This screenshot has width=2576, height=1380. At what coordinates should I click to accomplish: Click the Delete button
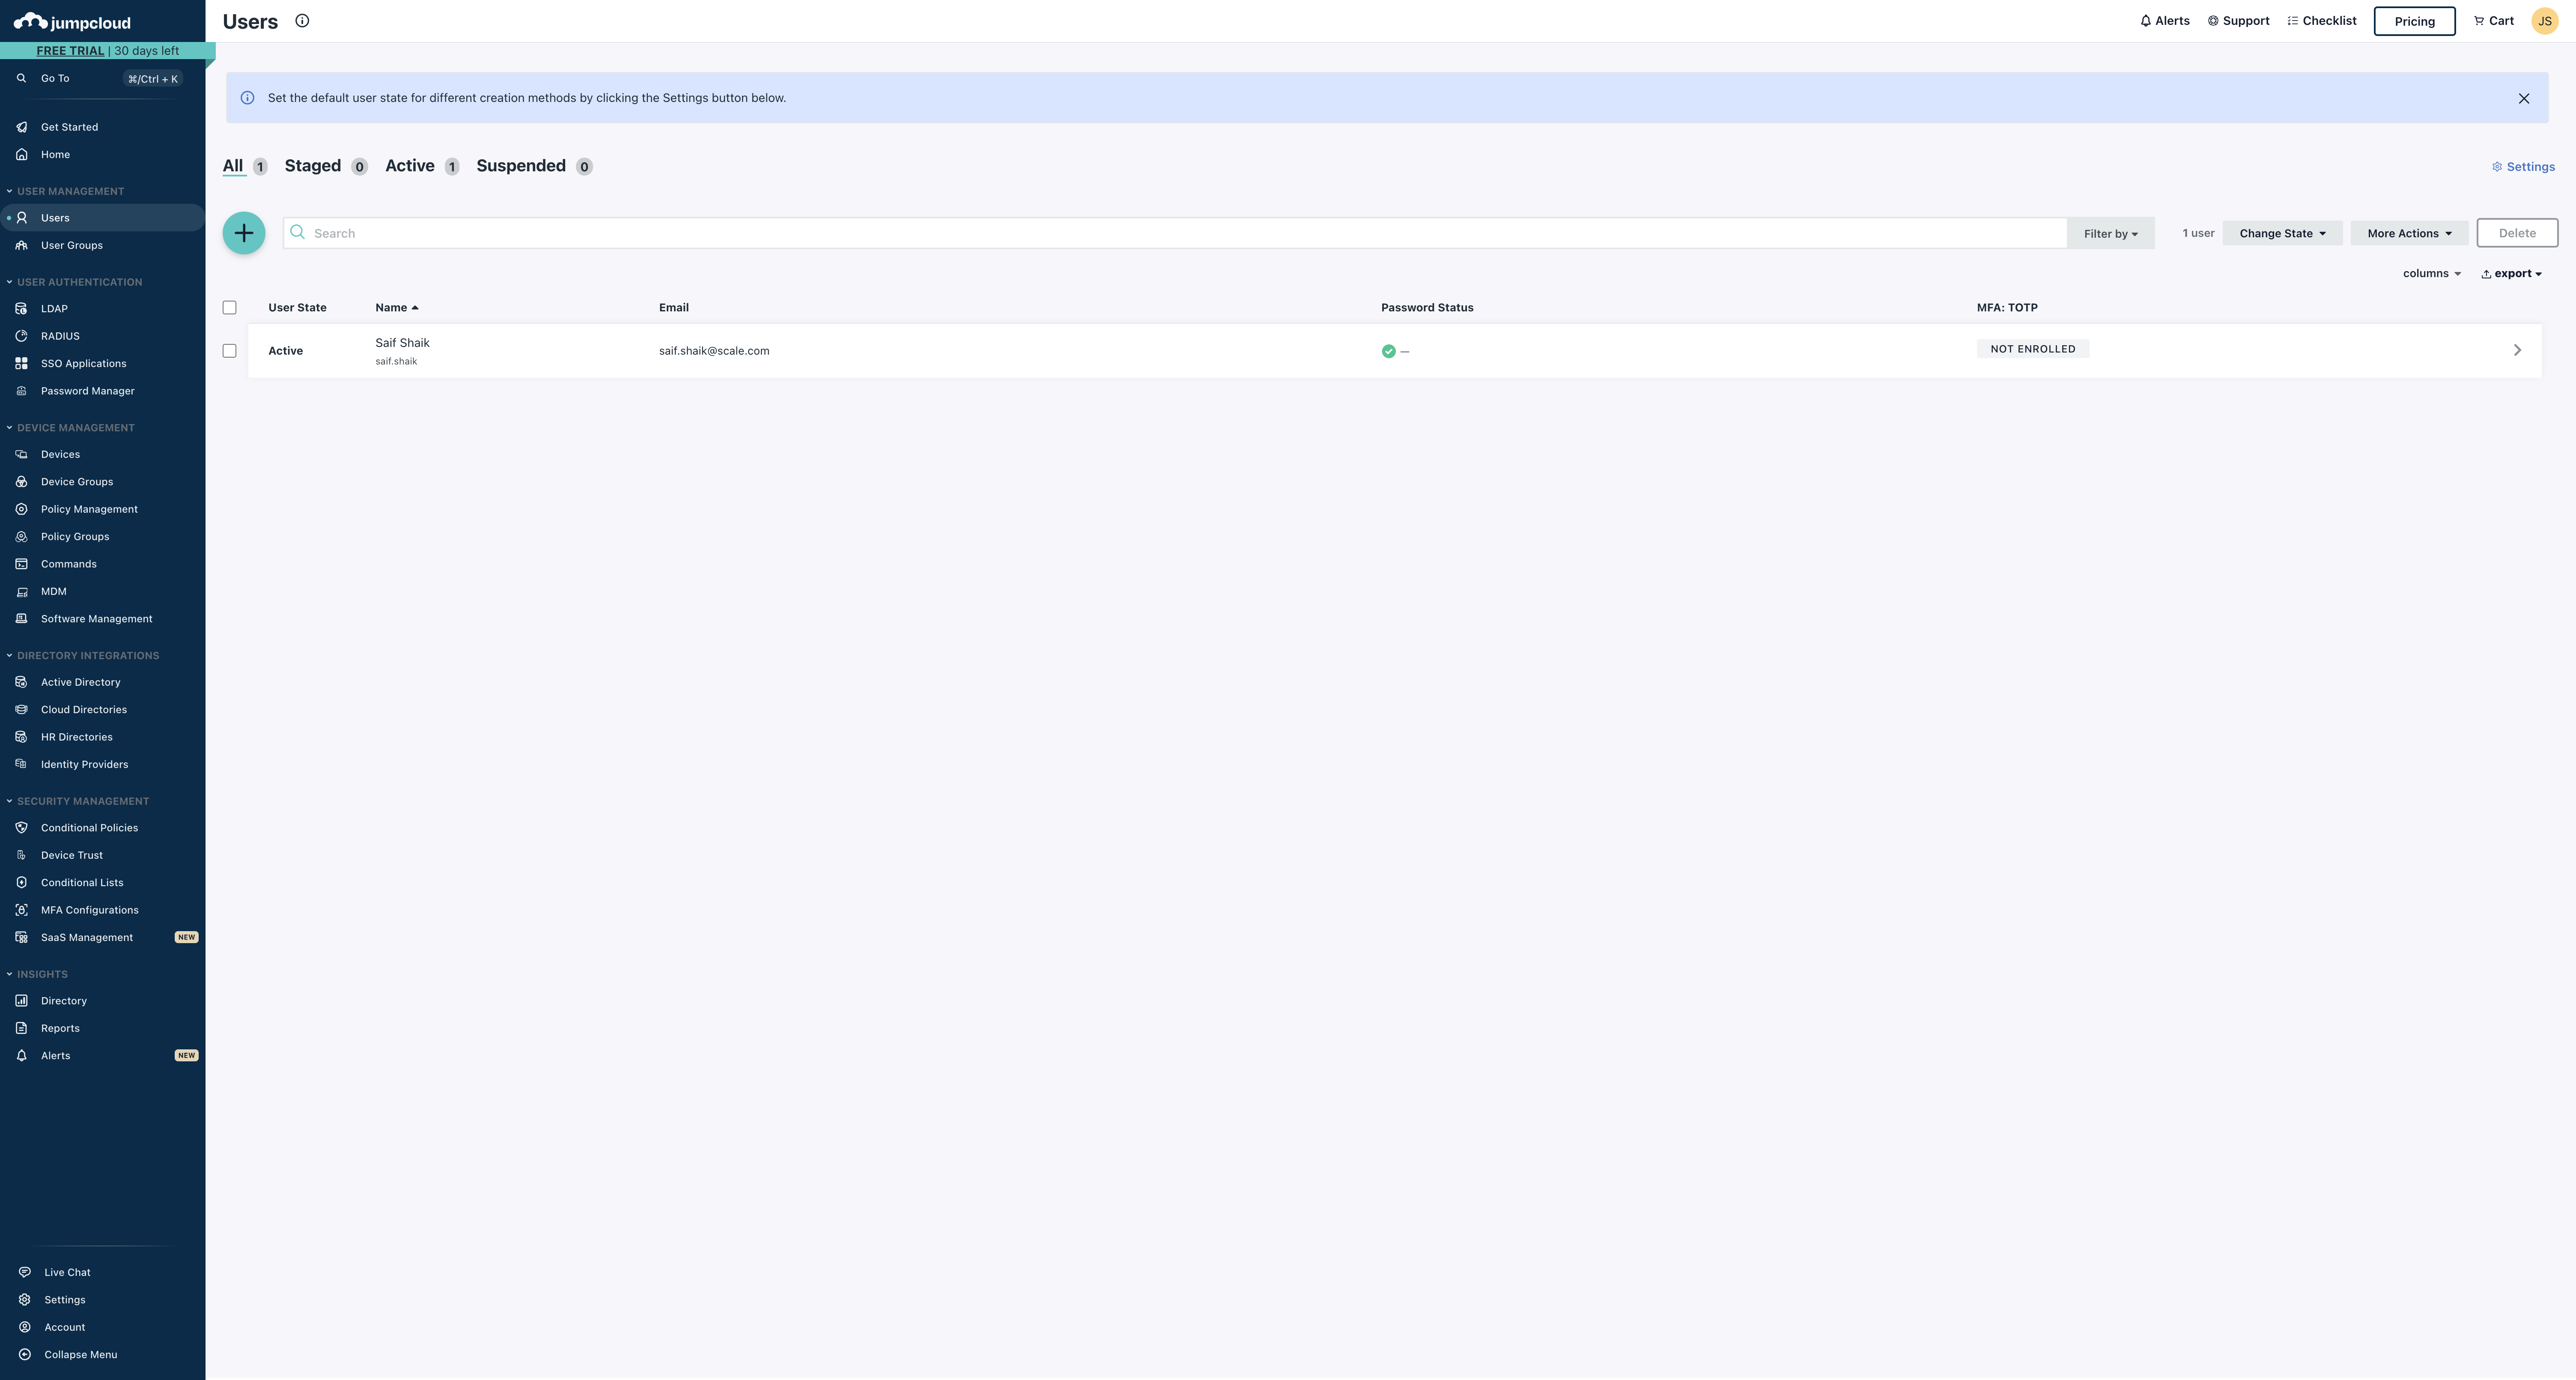point(2517,233)
